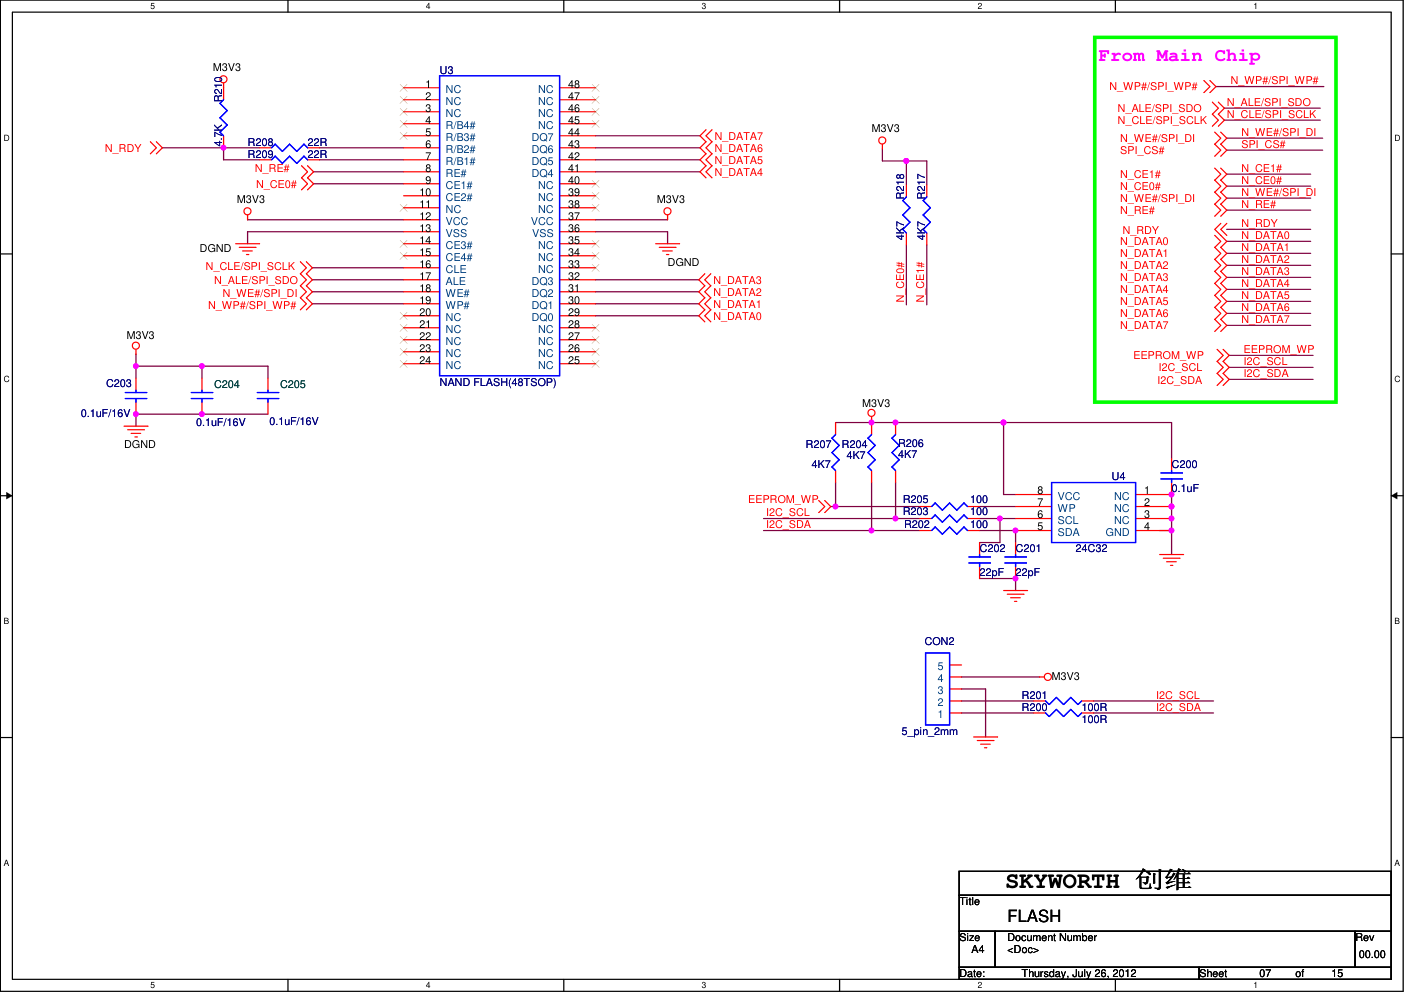Screen dimensions: 1404x992
Task: Select the Rev 00.00 field
Action: tap(1371, 954)
